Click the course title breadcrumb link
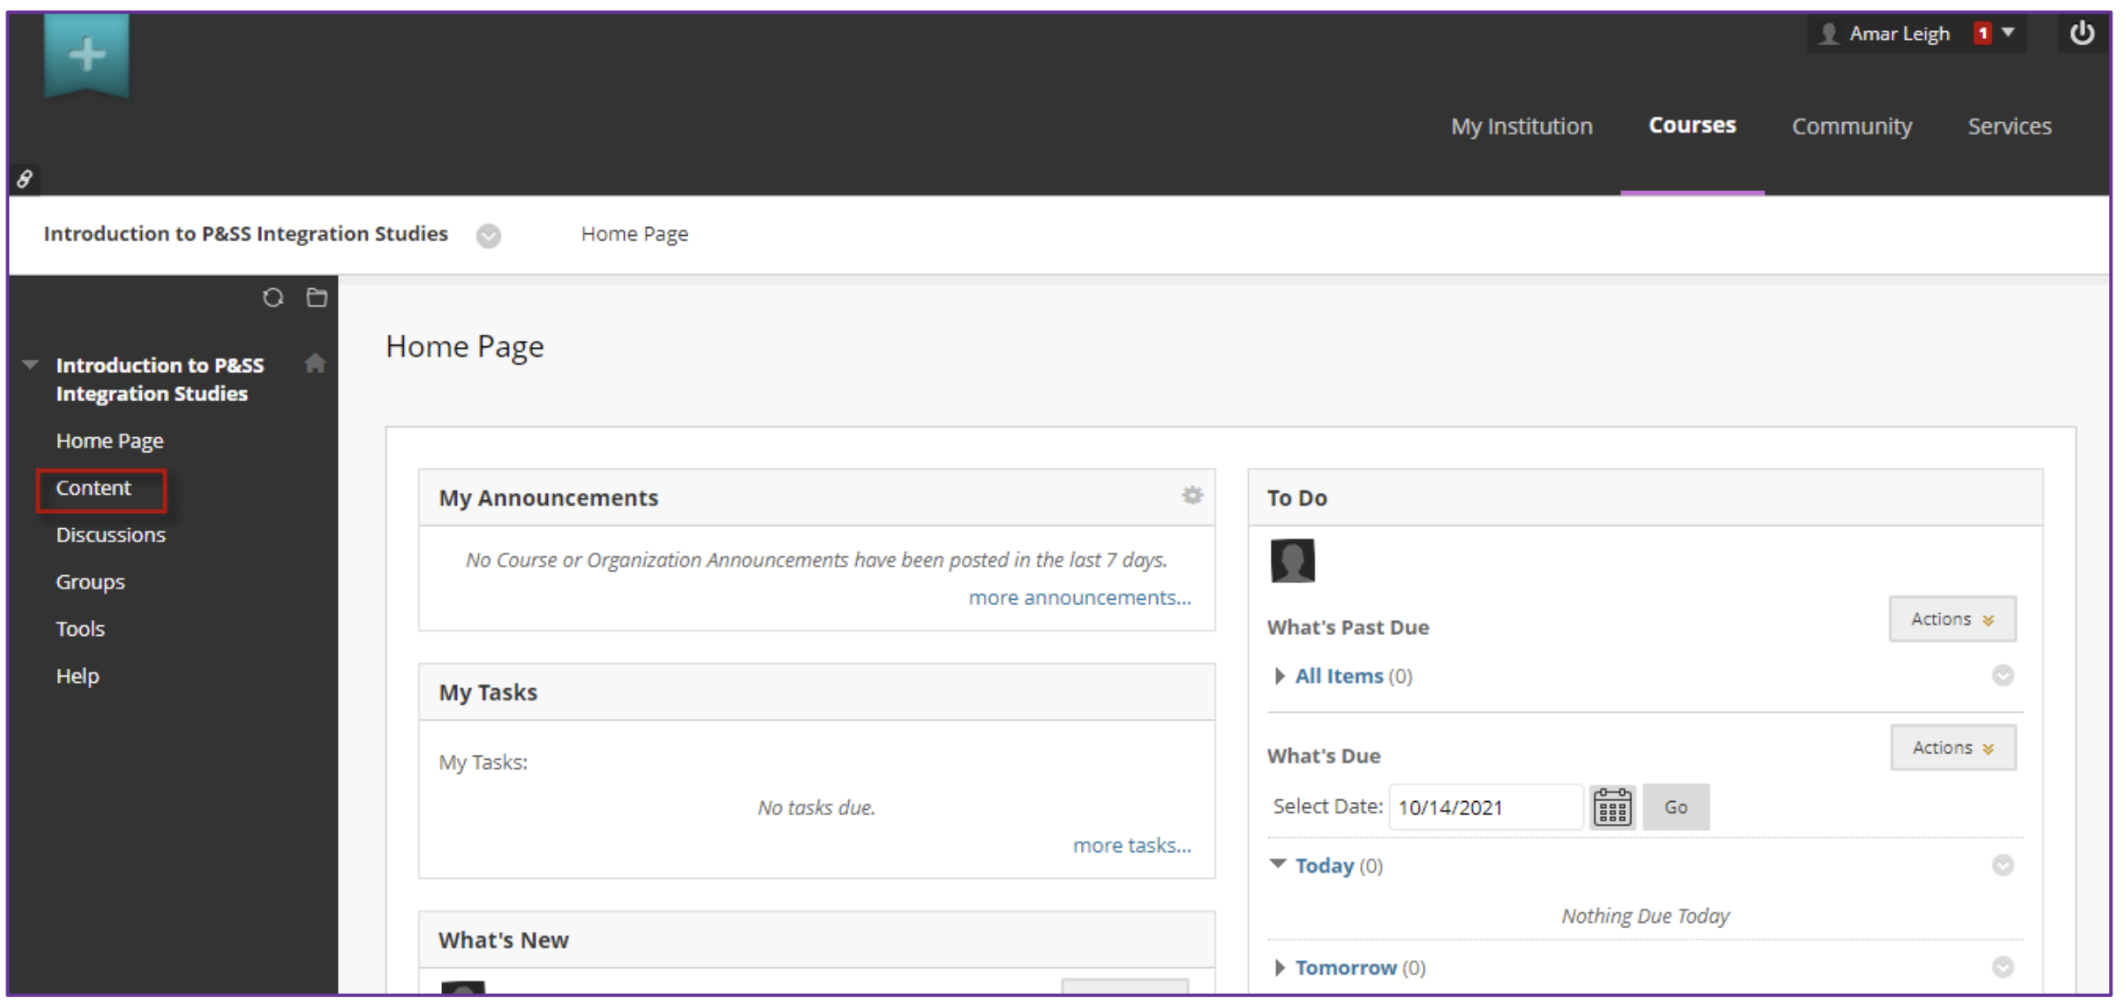The height and width of the screenshot is (1006, 2126). (x=246, y=234)
